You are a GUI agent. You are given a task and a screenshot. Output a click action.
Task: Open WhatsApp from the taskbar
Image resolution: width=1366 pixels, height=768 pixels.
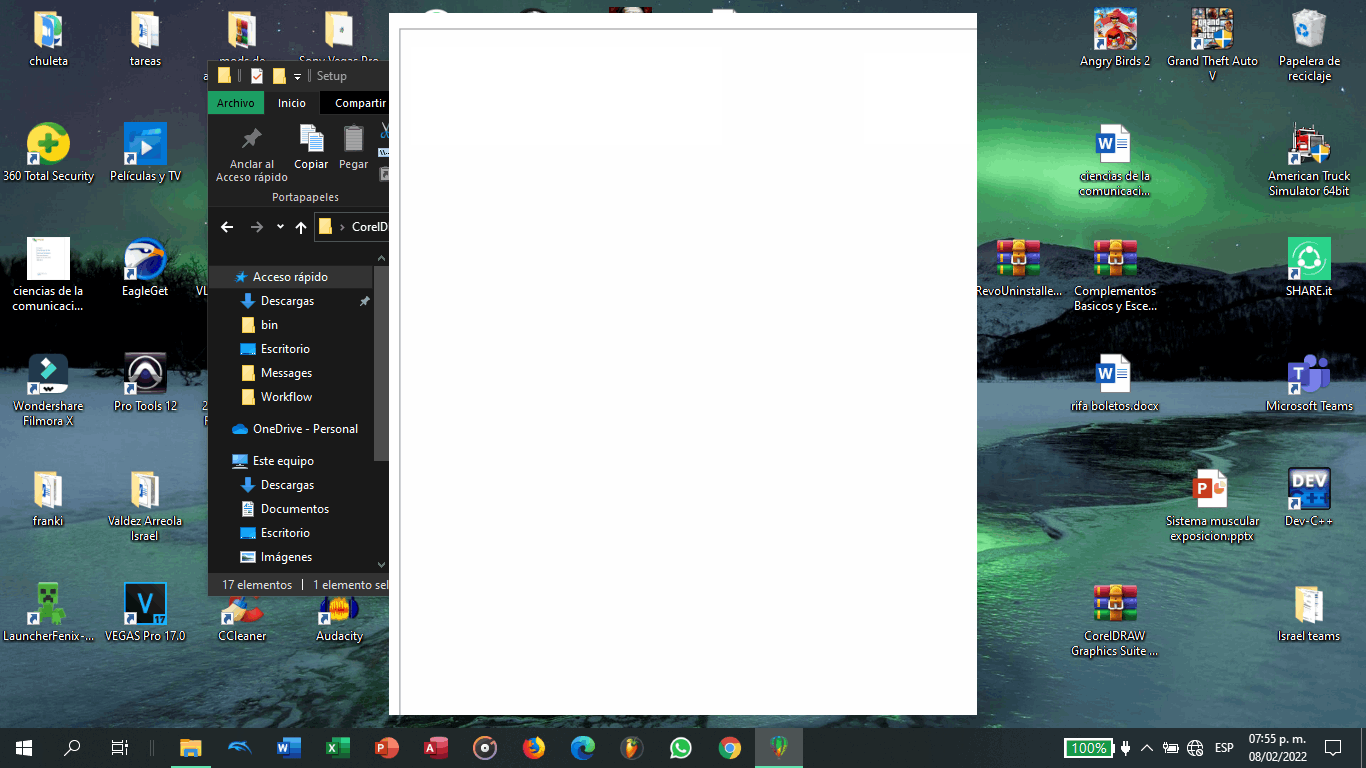pos(681,748)
